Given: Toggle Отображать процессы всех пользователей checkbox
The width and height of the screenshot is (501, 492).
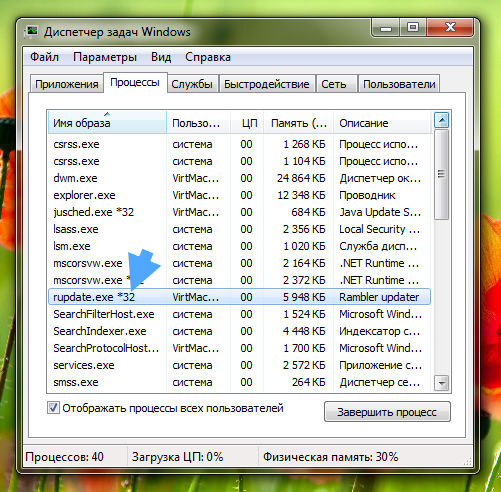Looking at the screenshot, I should pyautogui.click(x=53, y=408).
